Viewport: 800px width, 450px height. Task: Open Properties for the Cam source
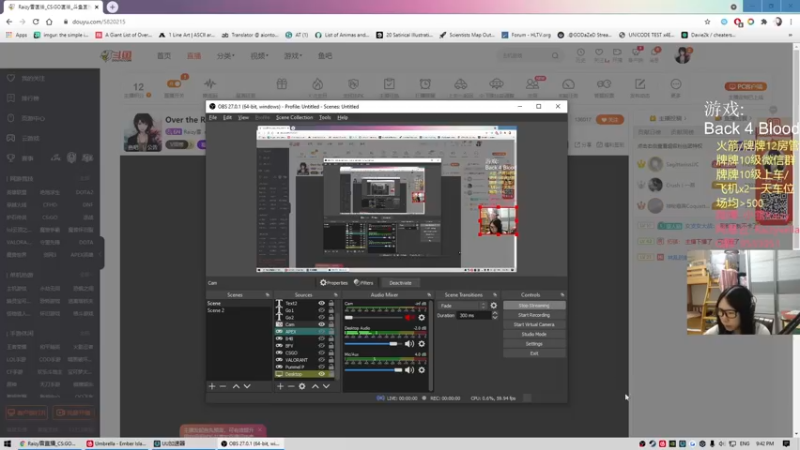pyautogui.click(x=334, y=283)
